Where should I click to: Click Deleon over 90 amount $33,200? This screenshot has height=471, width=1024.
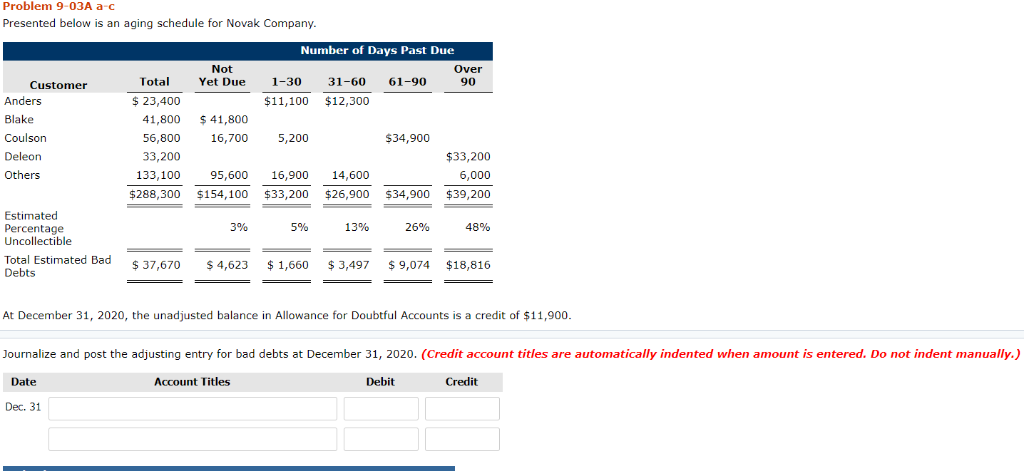click(468, 156)
